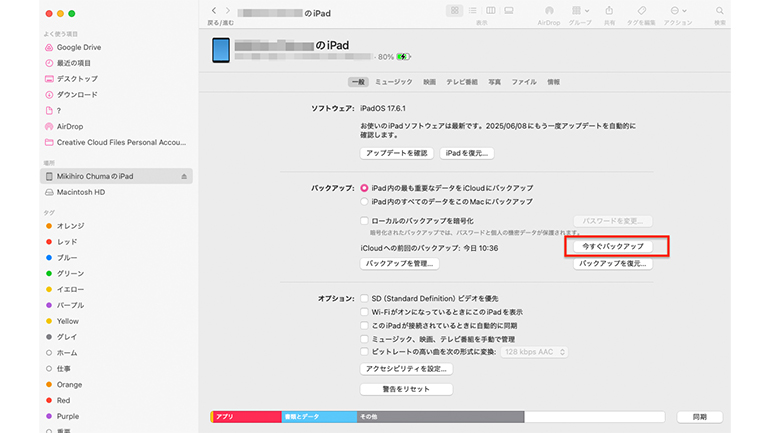Select the Orange (オレンジ) tag
770x433 pixels.
point(65,226)
